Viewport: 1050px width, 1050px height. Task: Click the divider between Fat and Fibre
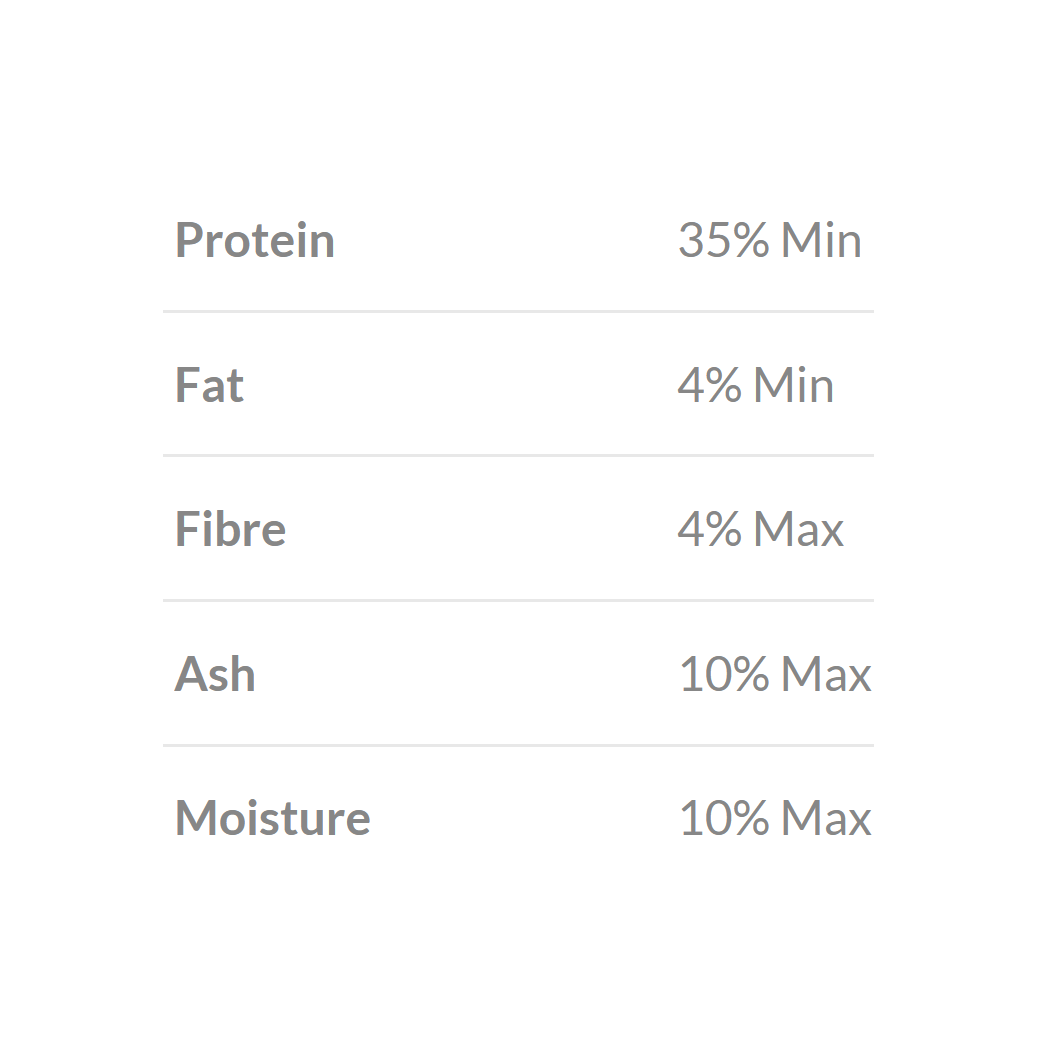(x=518, y=456)
